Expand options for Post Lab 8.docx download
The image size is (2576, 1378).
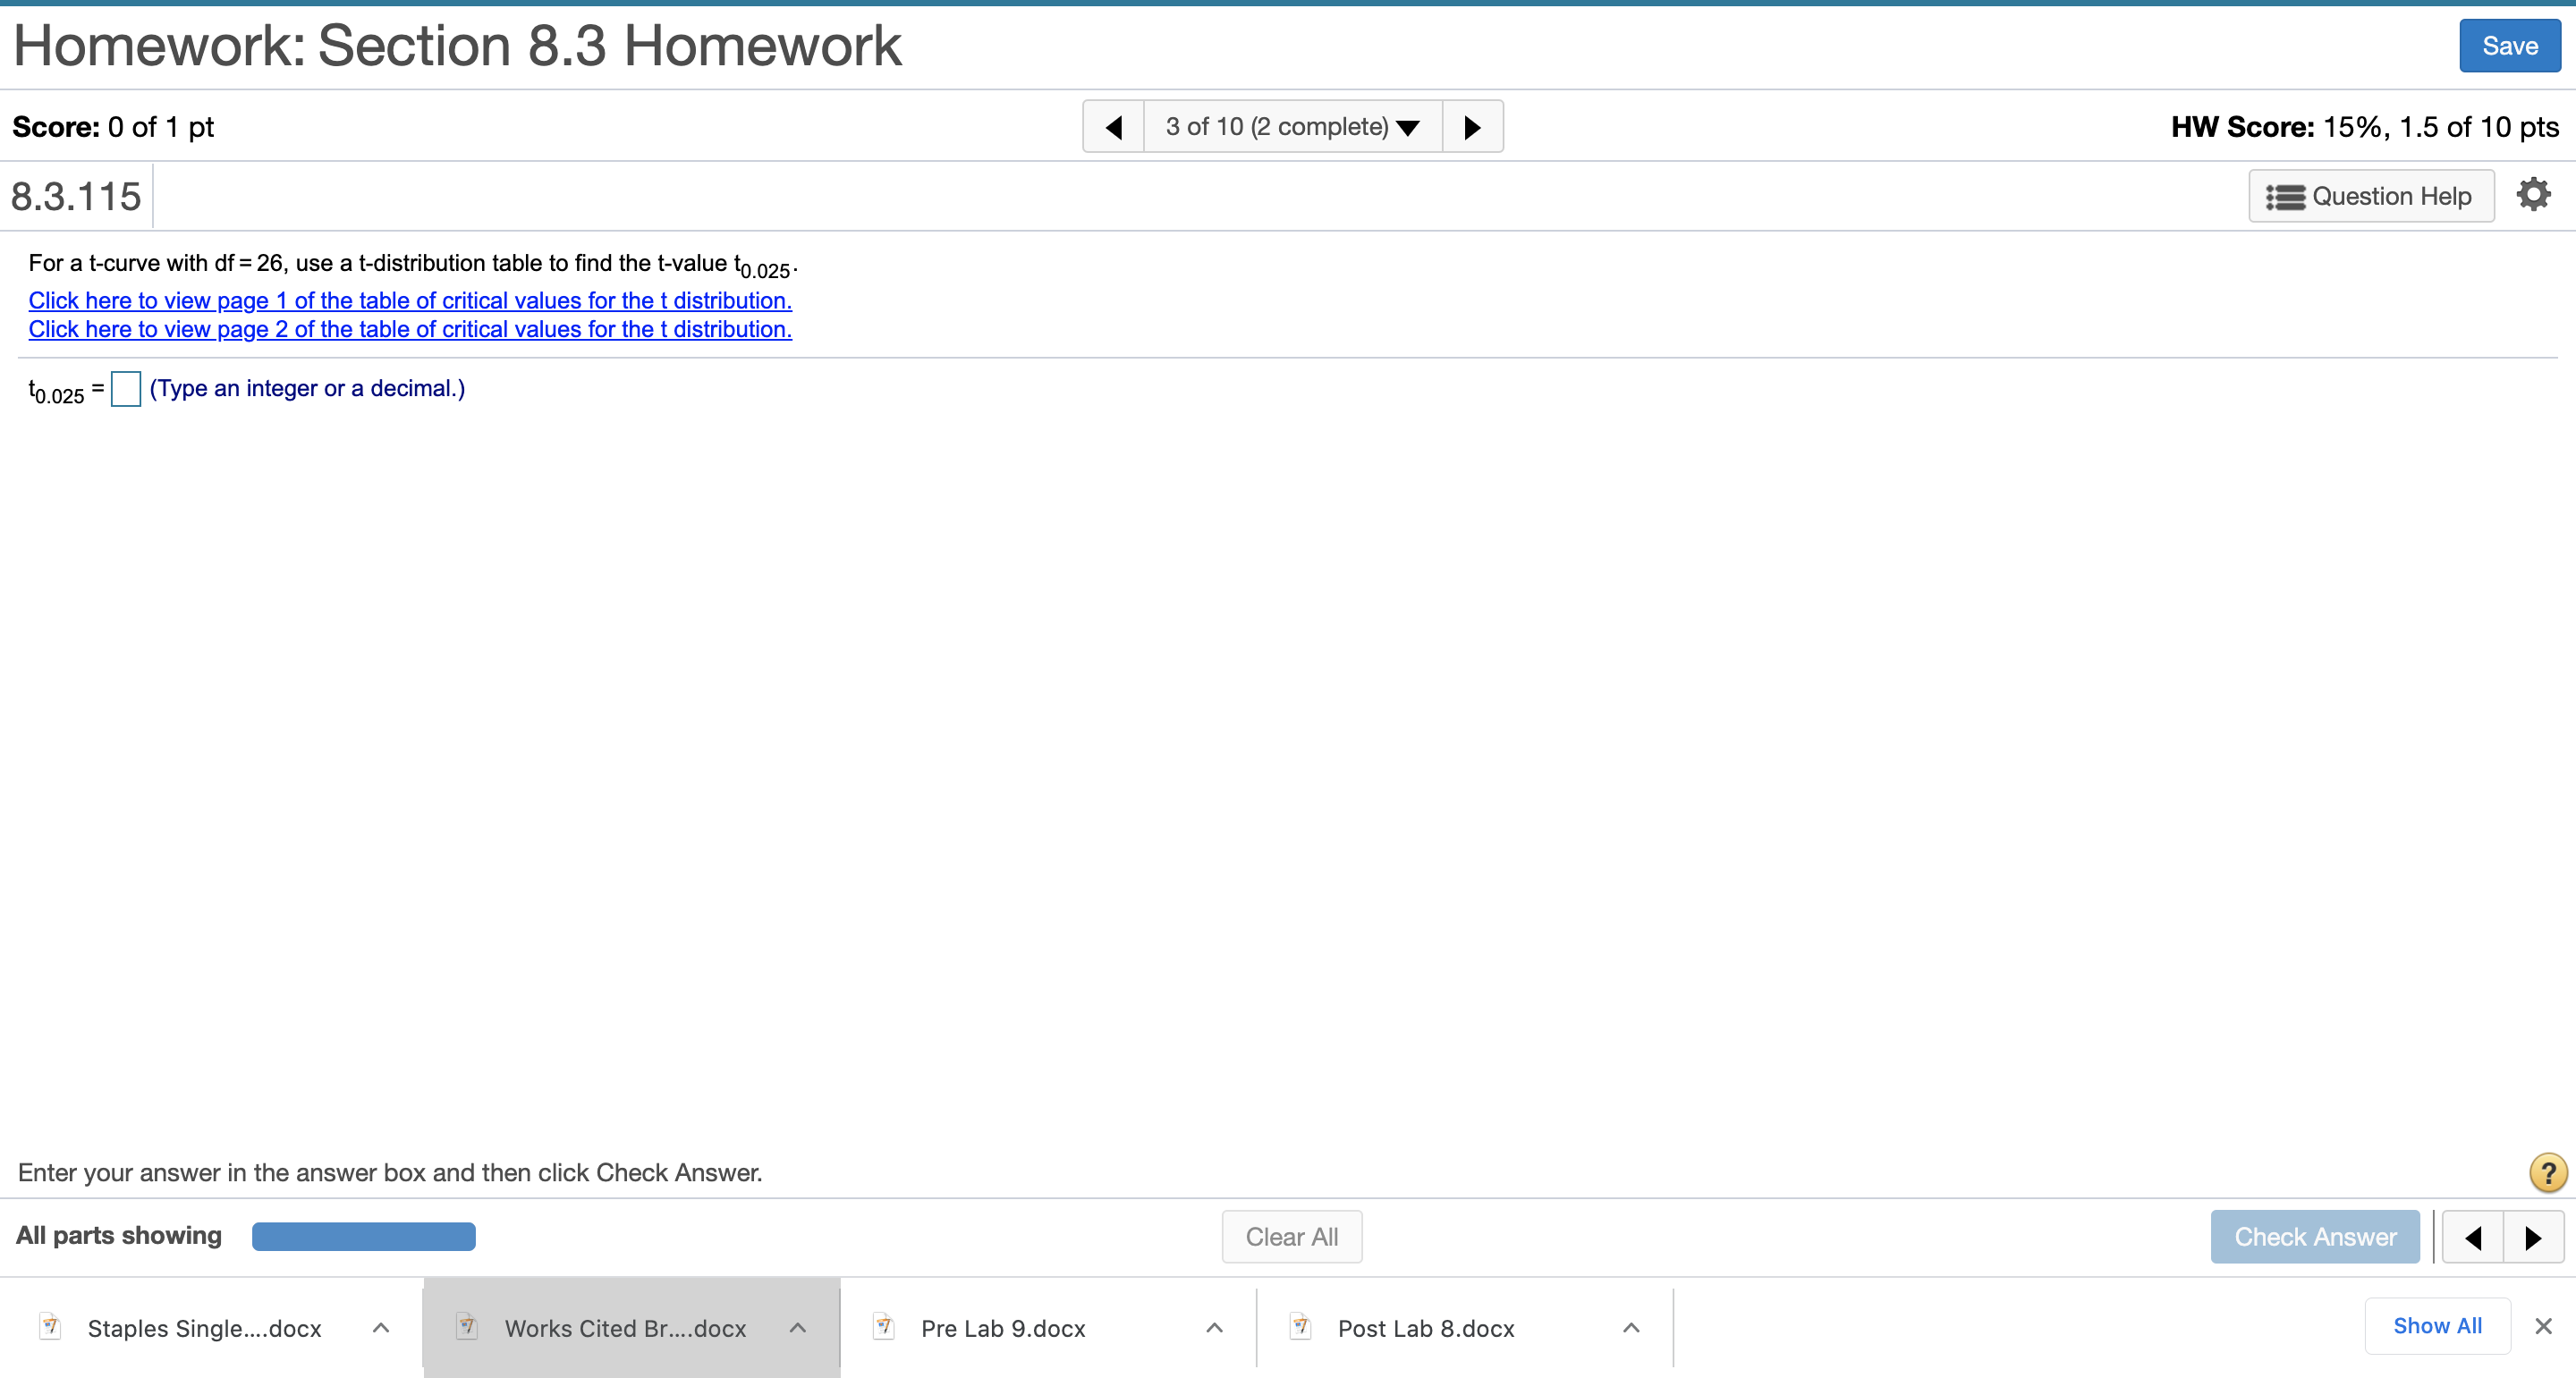coord(1632,1328)
